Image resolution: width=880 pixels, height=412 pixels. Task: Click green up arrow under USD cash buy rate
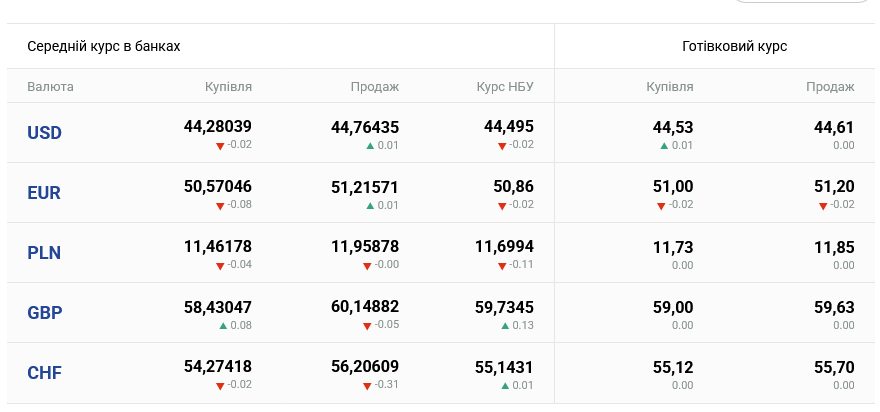point(664,145)
